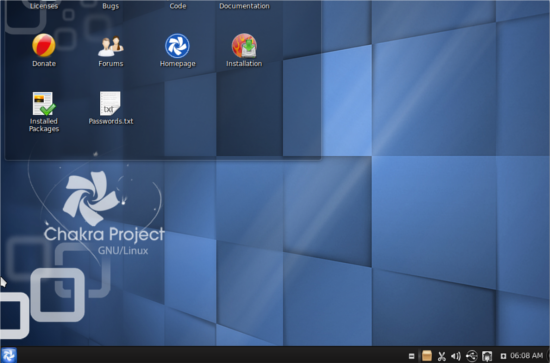Click the Documentation label
Image resolution: width=550 pixels, height=363 pixels.
tap(244, 6)
